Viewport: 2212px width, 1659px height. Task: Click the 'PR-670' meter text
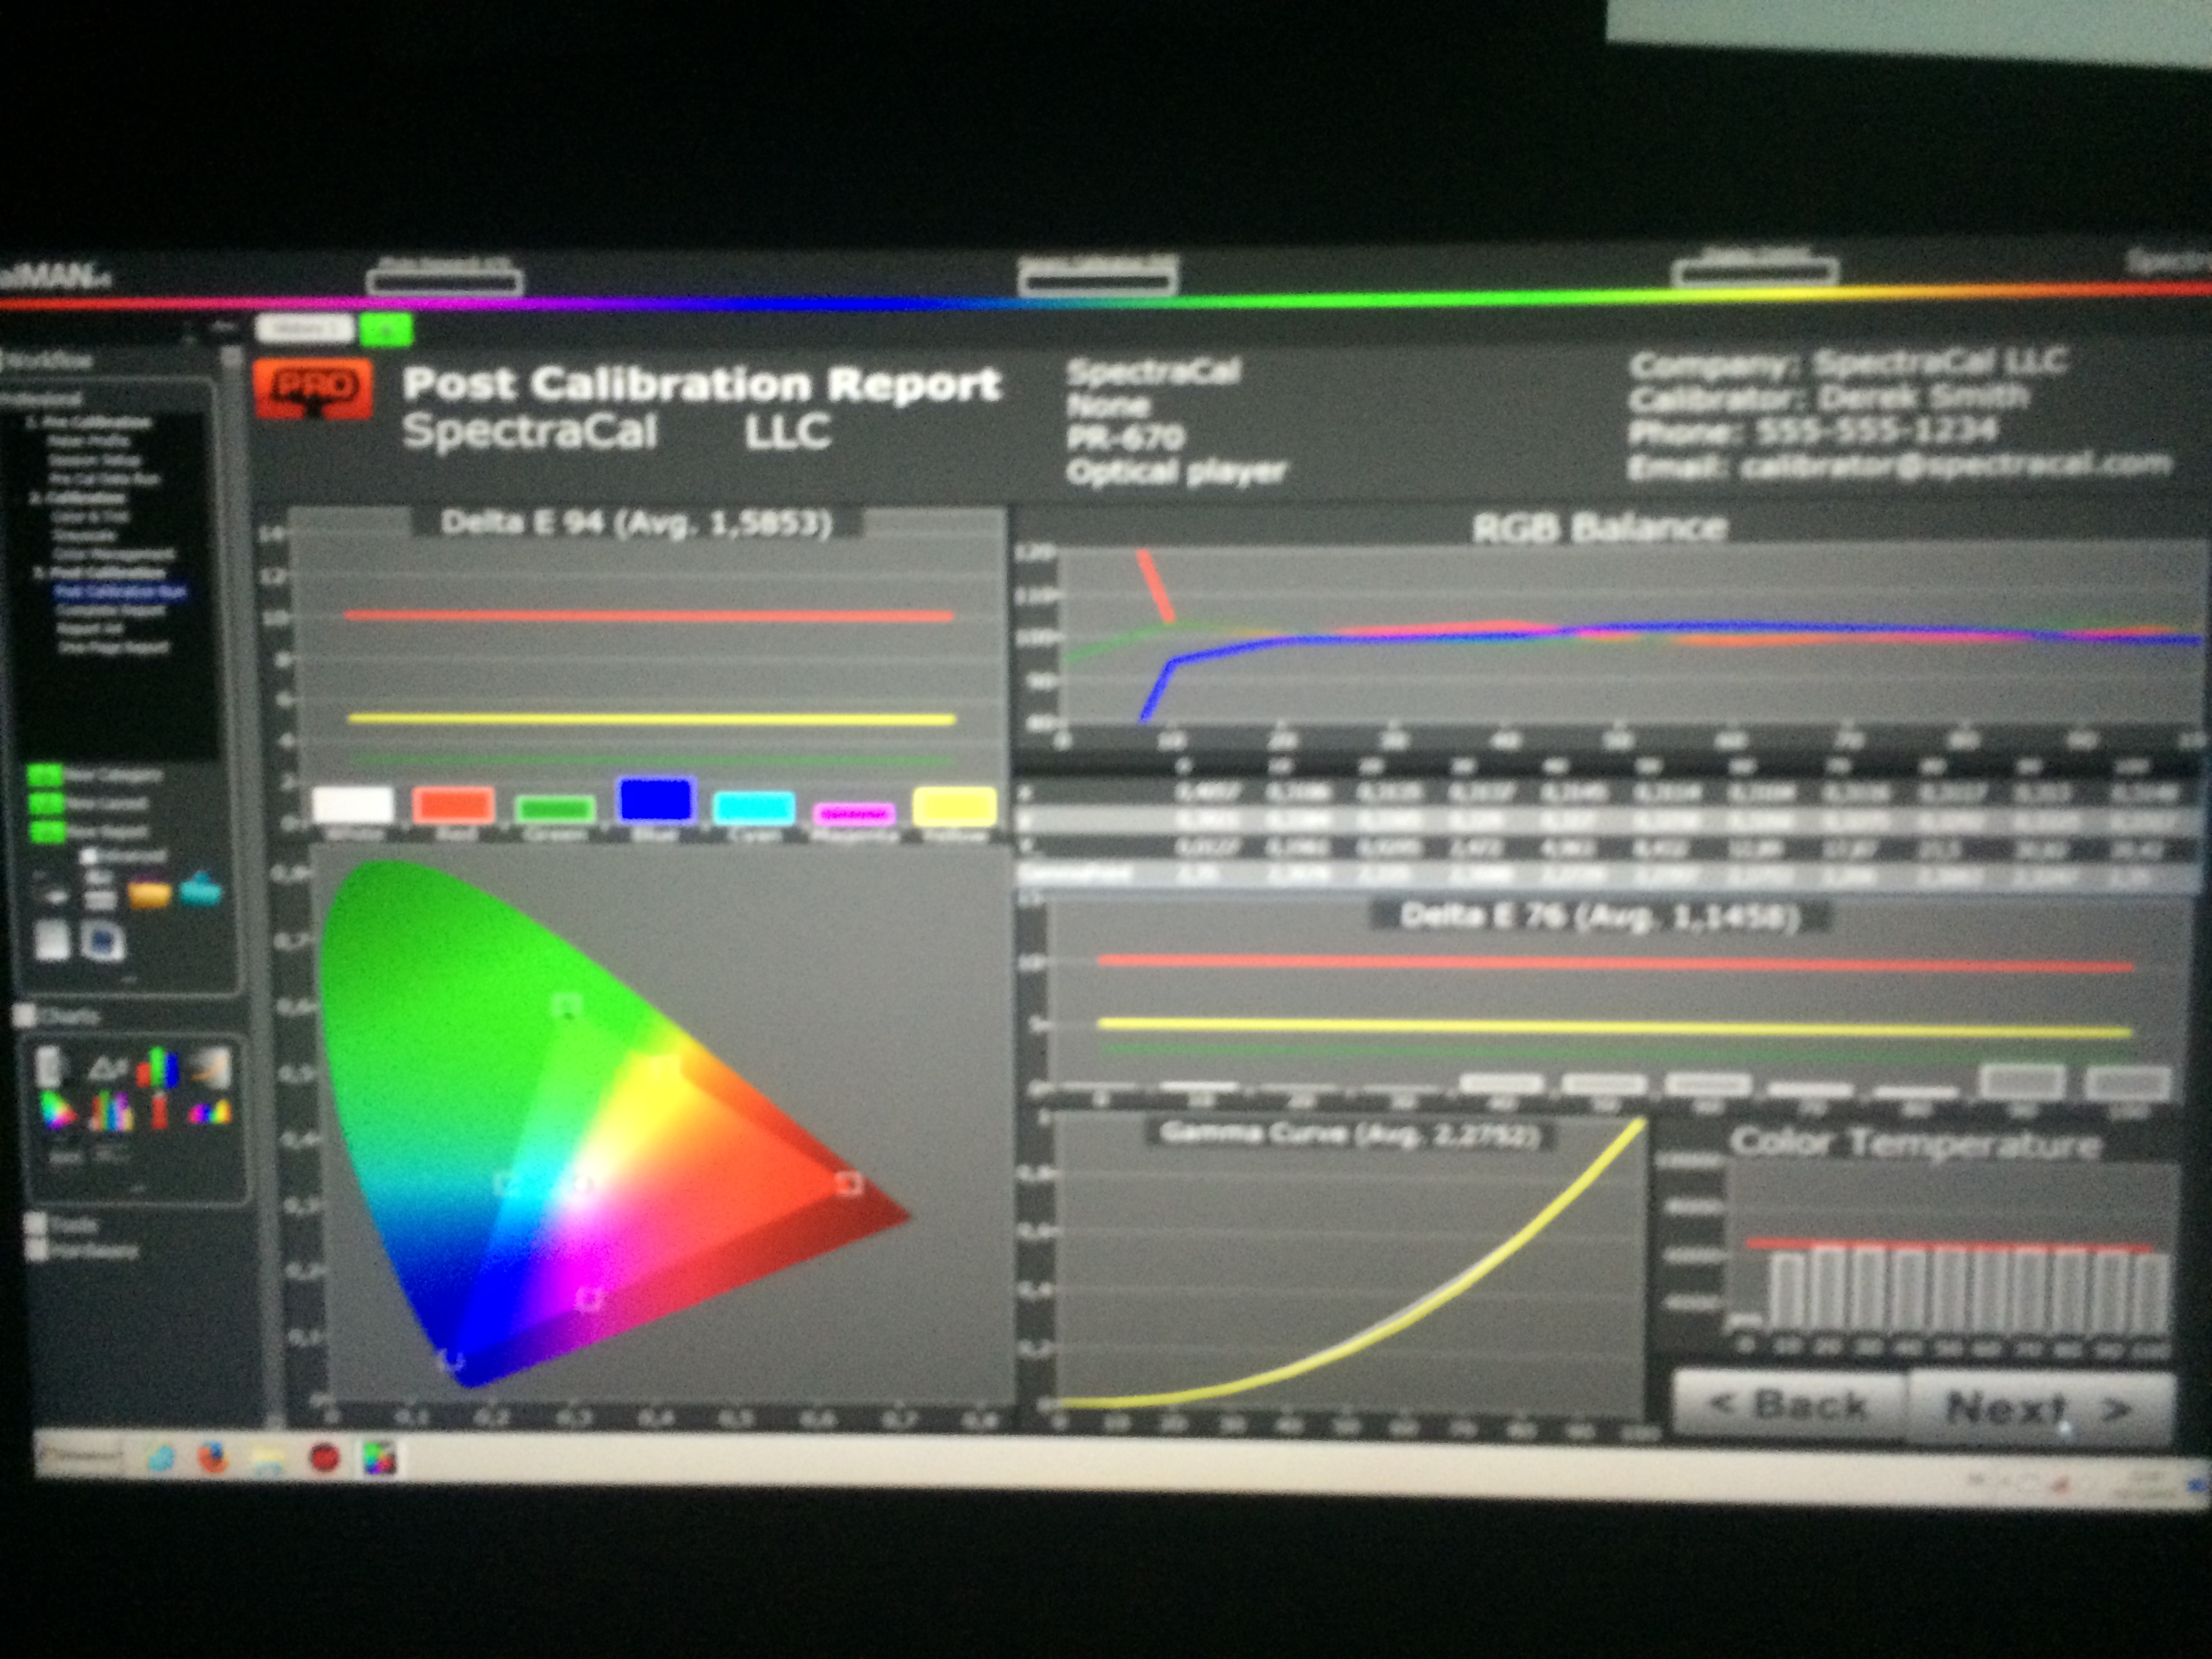1125,437
